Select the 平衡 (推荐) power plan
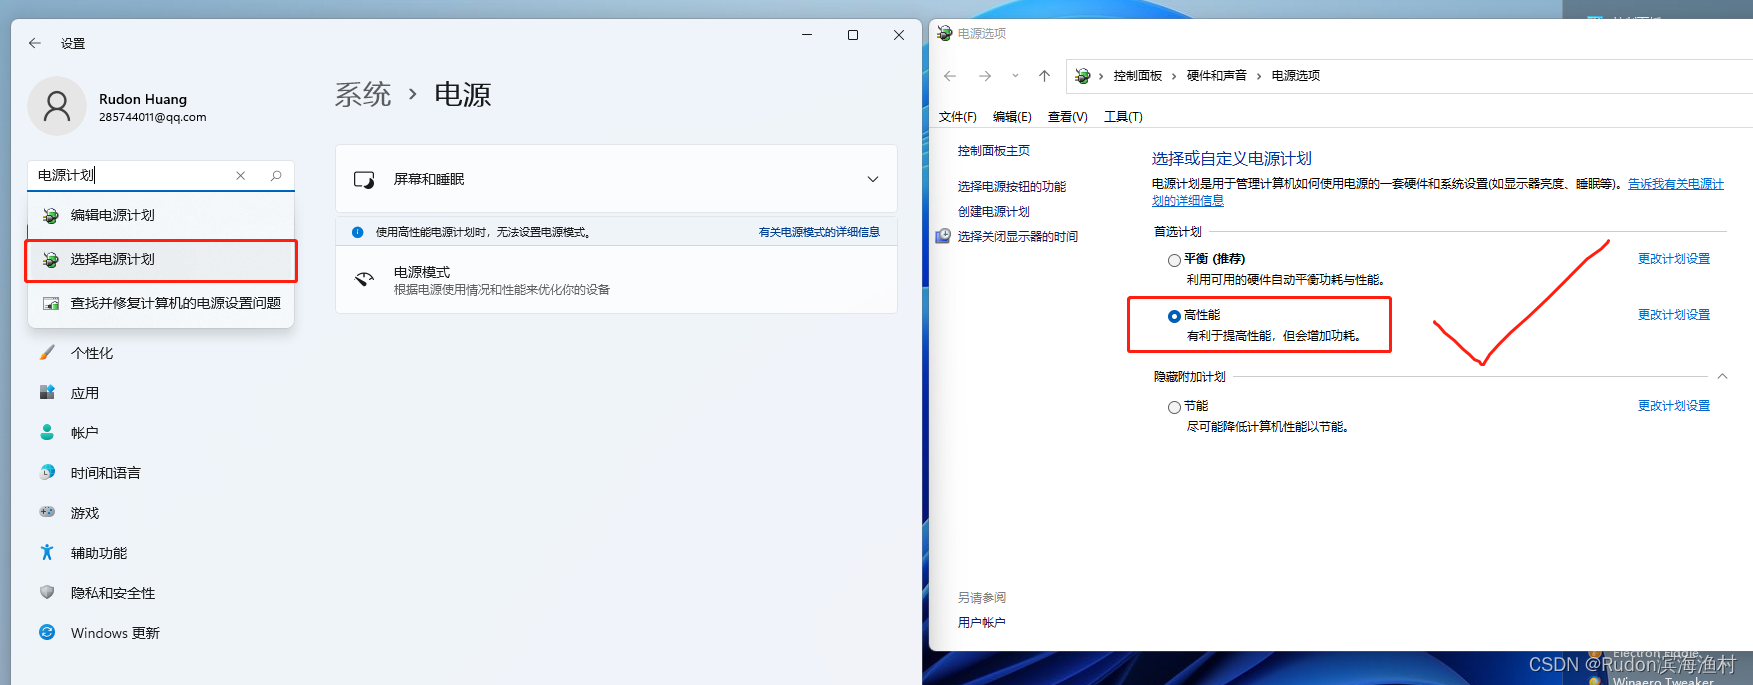The width and height of the screenshot is (1753, 685). pos(1174,260)
